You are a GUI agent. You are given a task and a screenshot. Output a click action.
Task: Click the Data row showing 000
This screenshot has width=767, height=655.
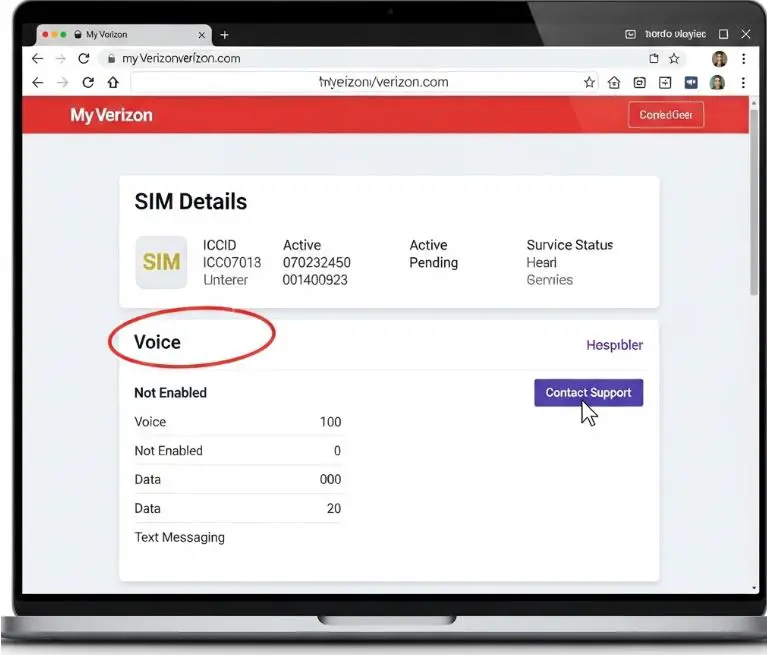[238, 479]
